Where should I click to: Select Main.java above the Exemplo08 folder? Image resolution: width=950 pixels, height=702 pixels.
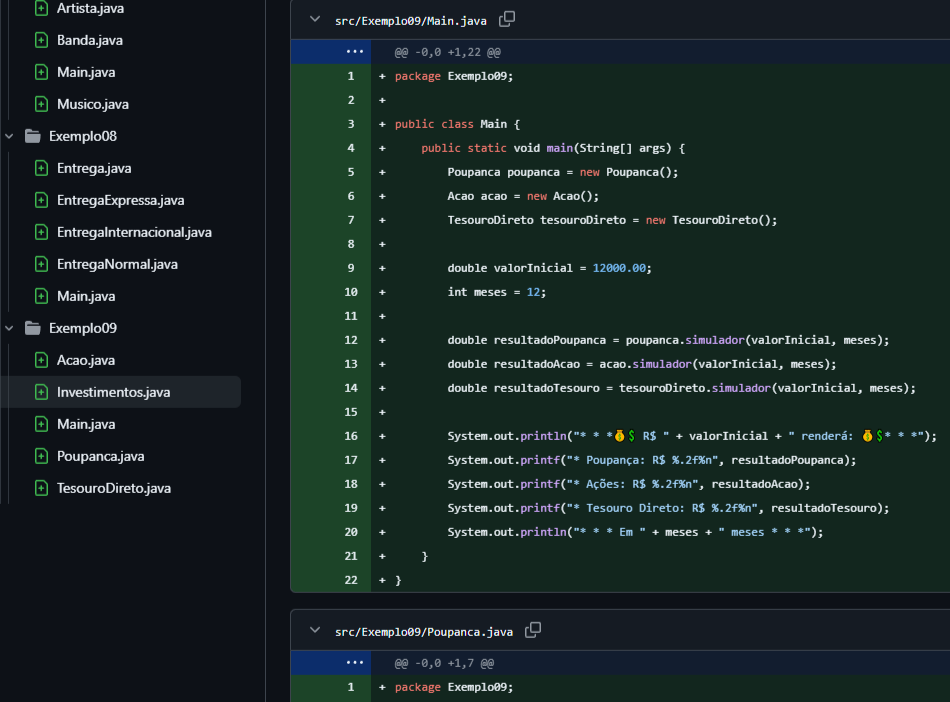point(86,73)
